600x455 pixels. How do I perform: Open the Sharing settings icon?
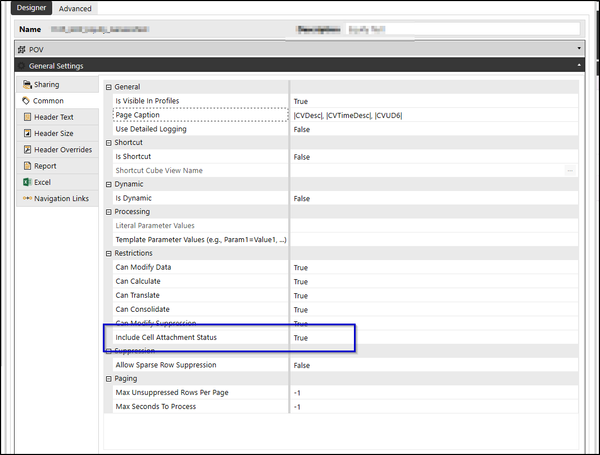point(27,85)
